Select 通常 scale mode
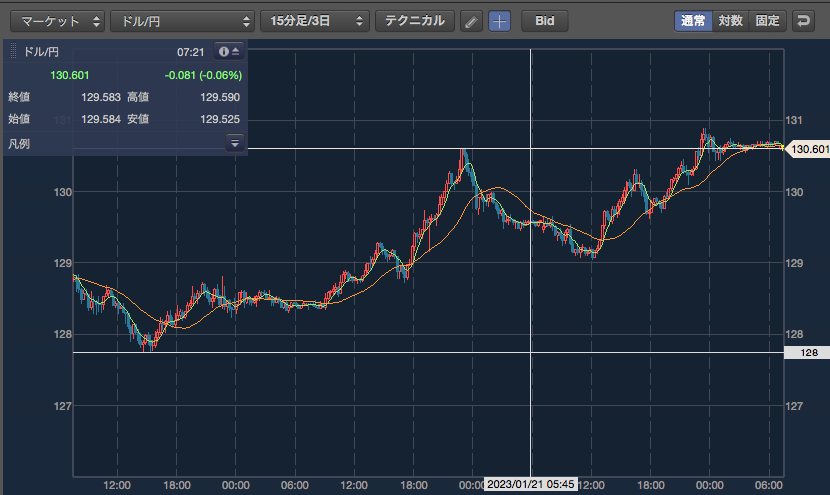Screen dimensions: 830x495 pos(693,21)
